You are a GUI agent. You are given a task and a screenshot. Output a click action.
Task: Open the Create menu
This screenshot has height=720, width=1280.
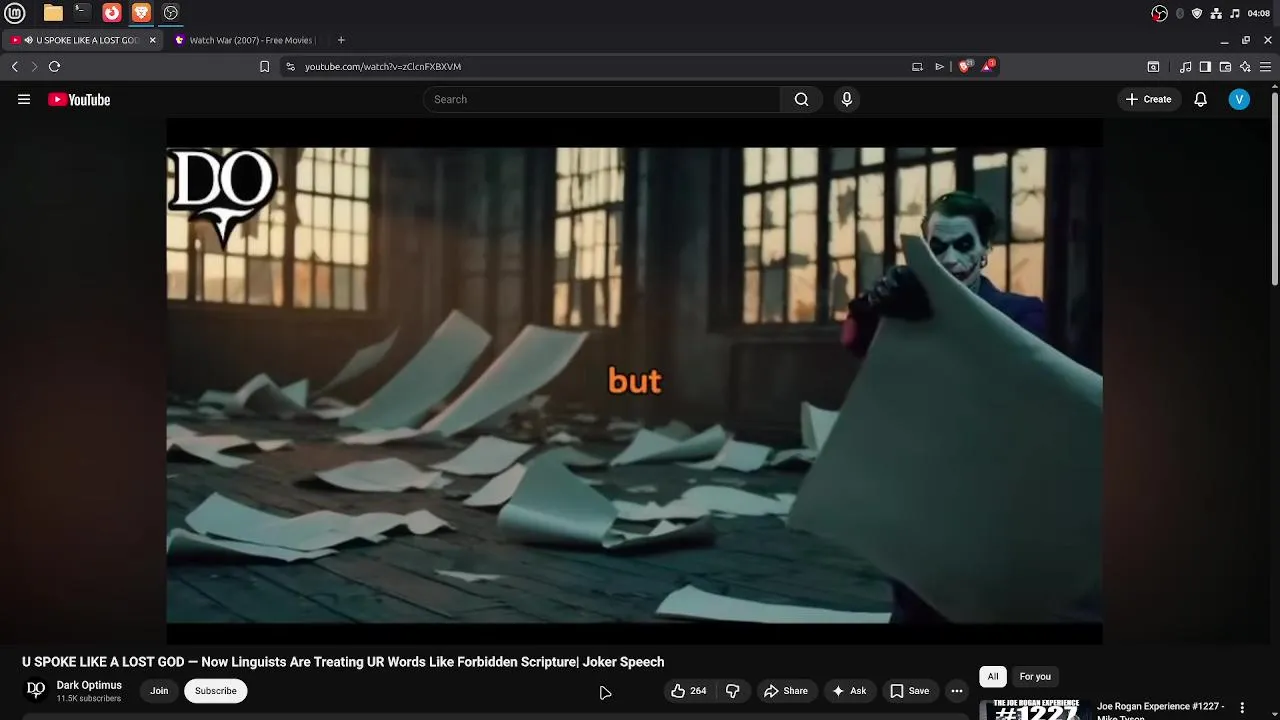1148,99
